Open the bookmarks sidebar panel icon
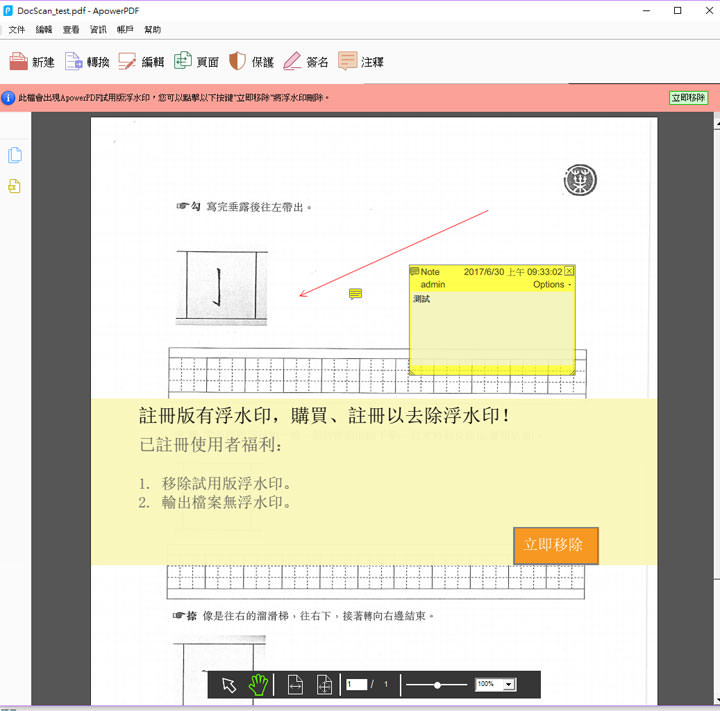 [14, 186]
